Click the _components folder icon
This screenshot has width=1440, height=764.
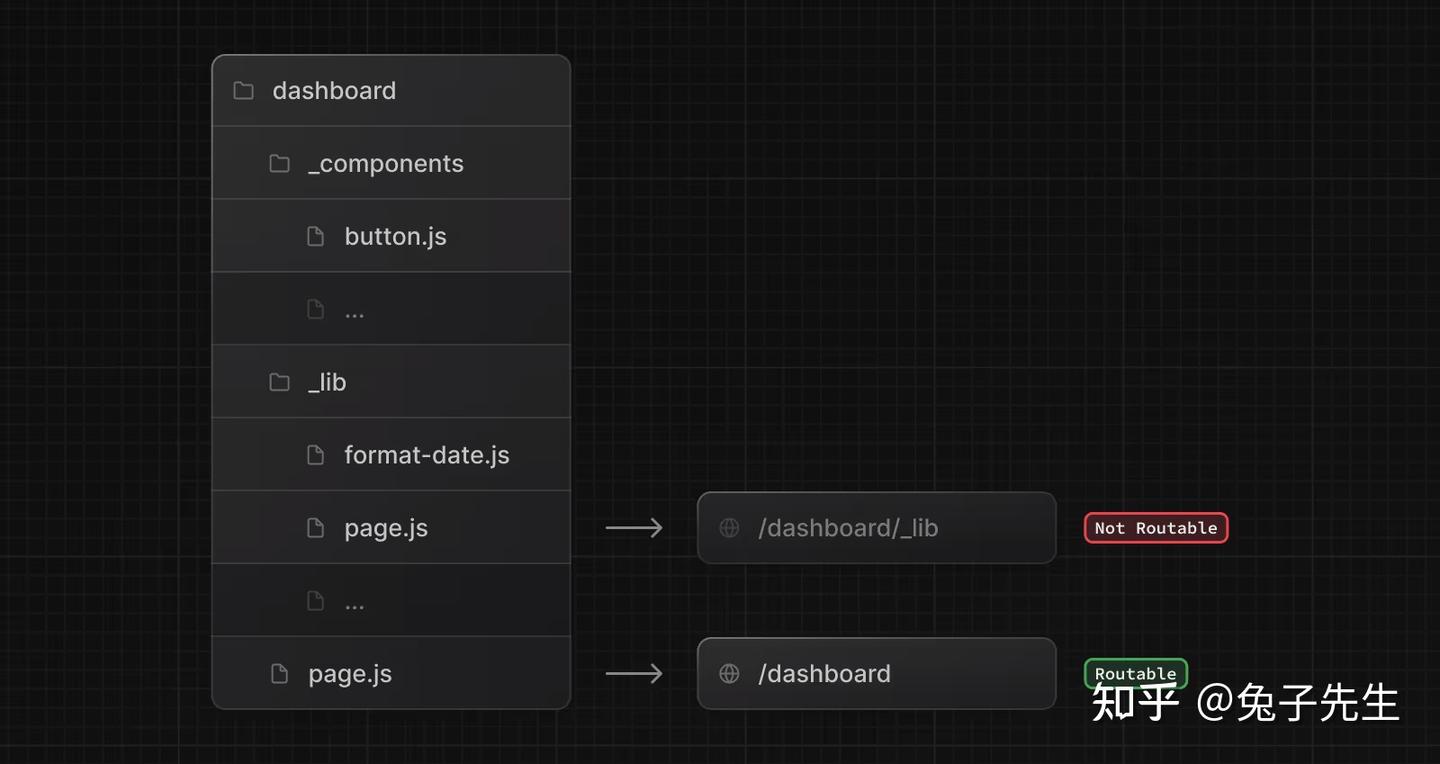click(280, 163)
